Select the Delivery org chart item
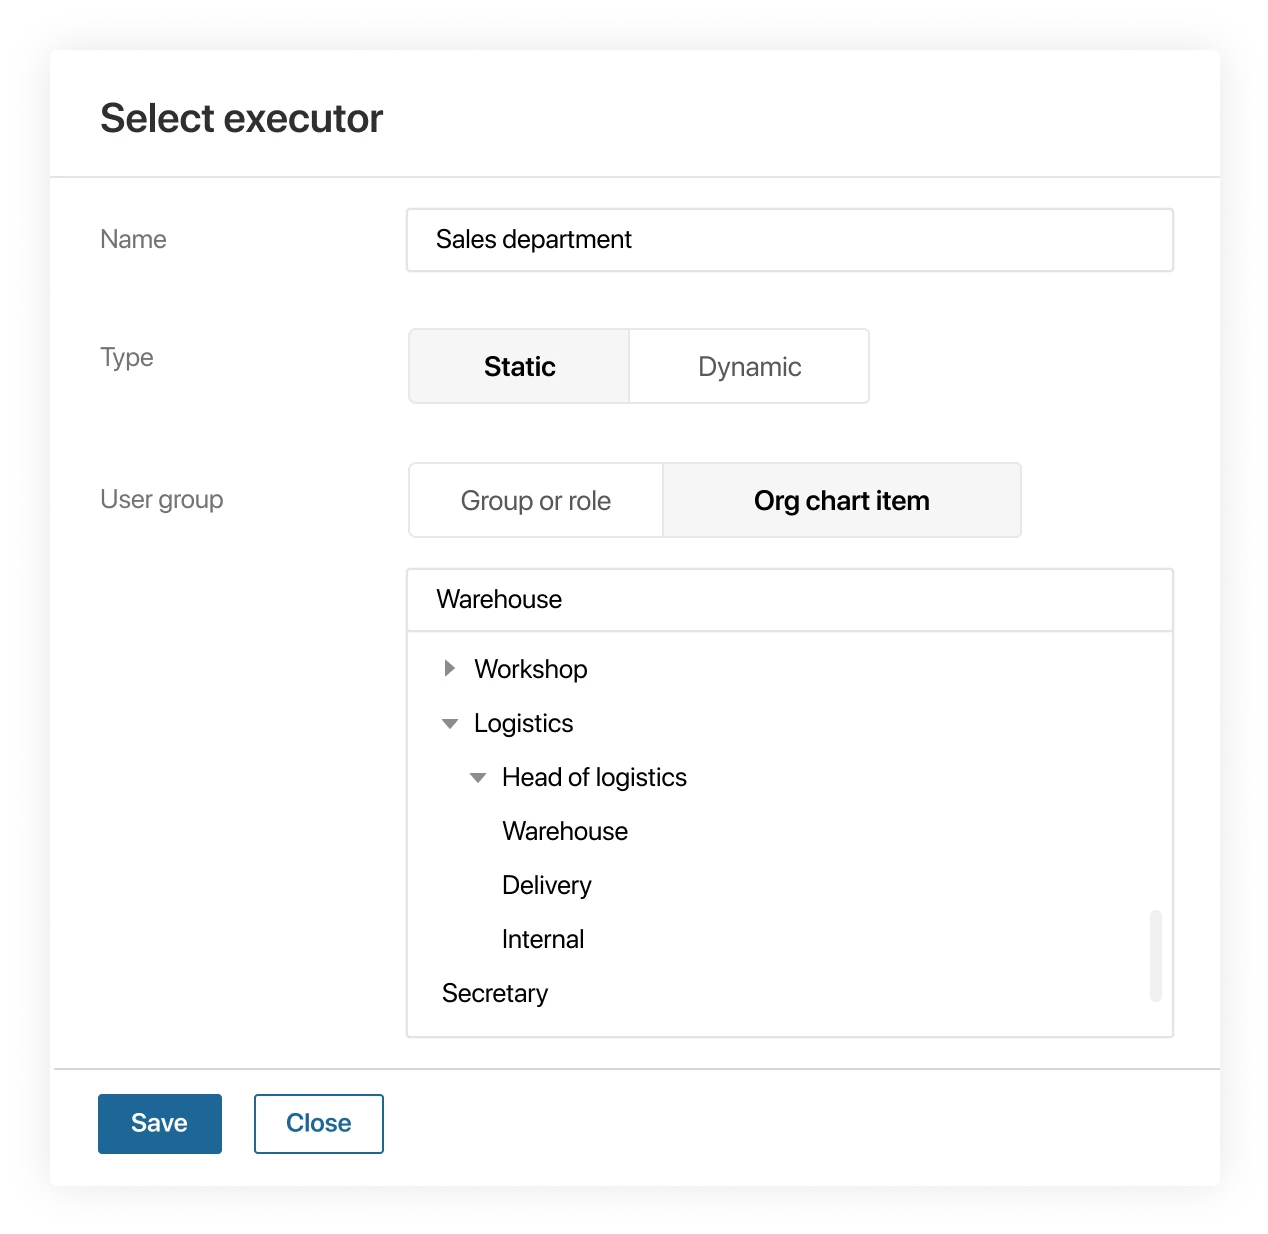This screenshot has height=1234, width=1268. click(x=547, y=885)
